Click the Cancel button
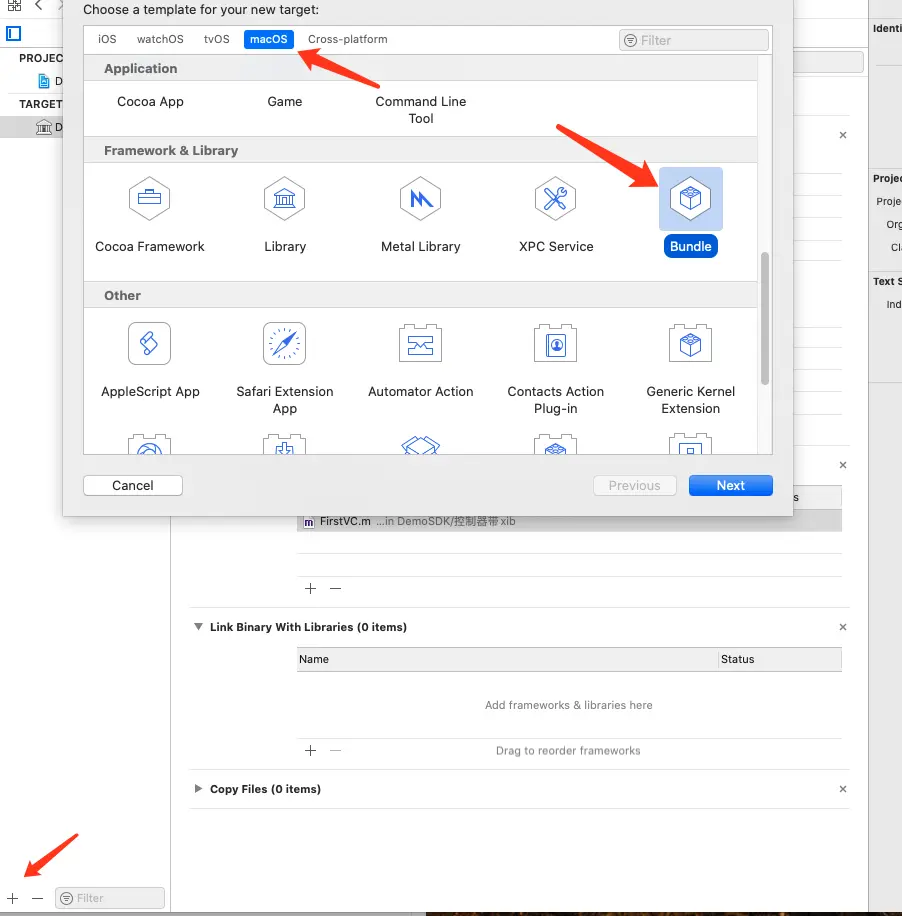Screen dimensions: 902x916 [133, 485]
